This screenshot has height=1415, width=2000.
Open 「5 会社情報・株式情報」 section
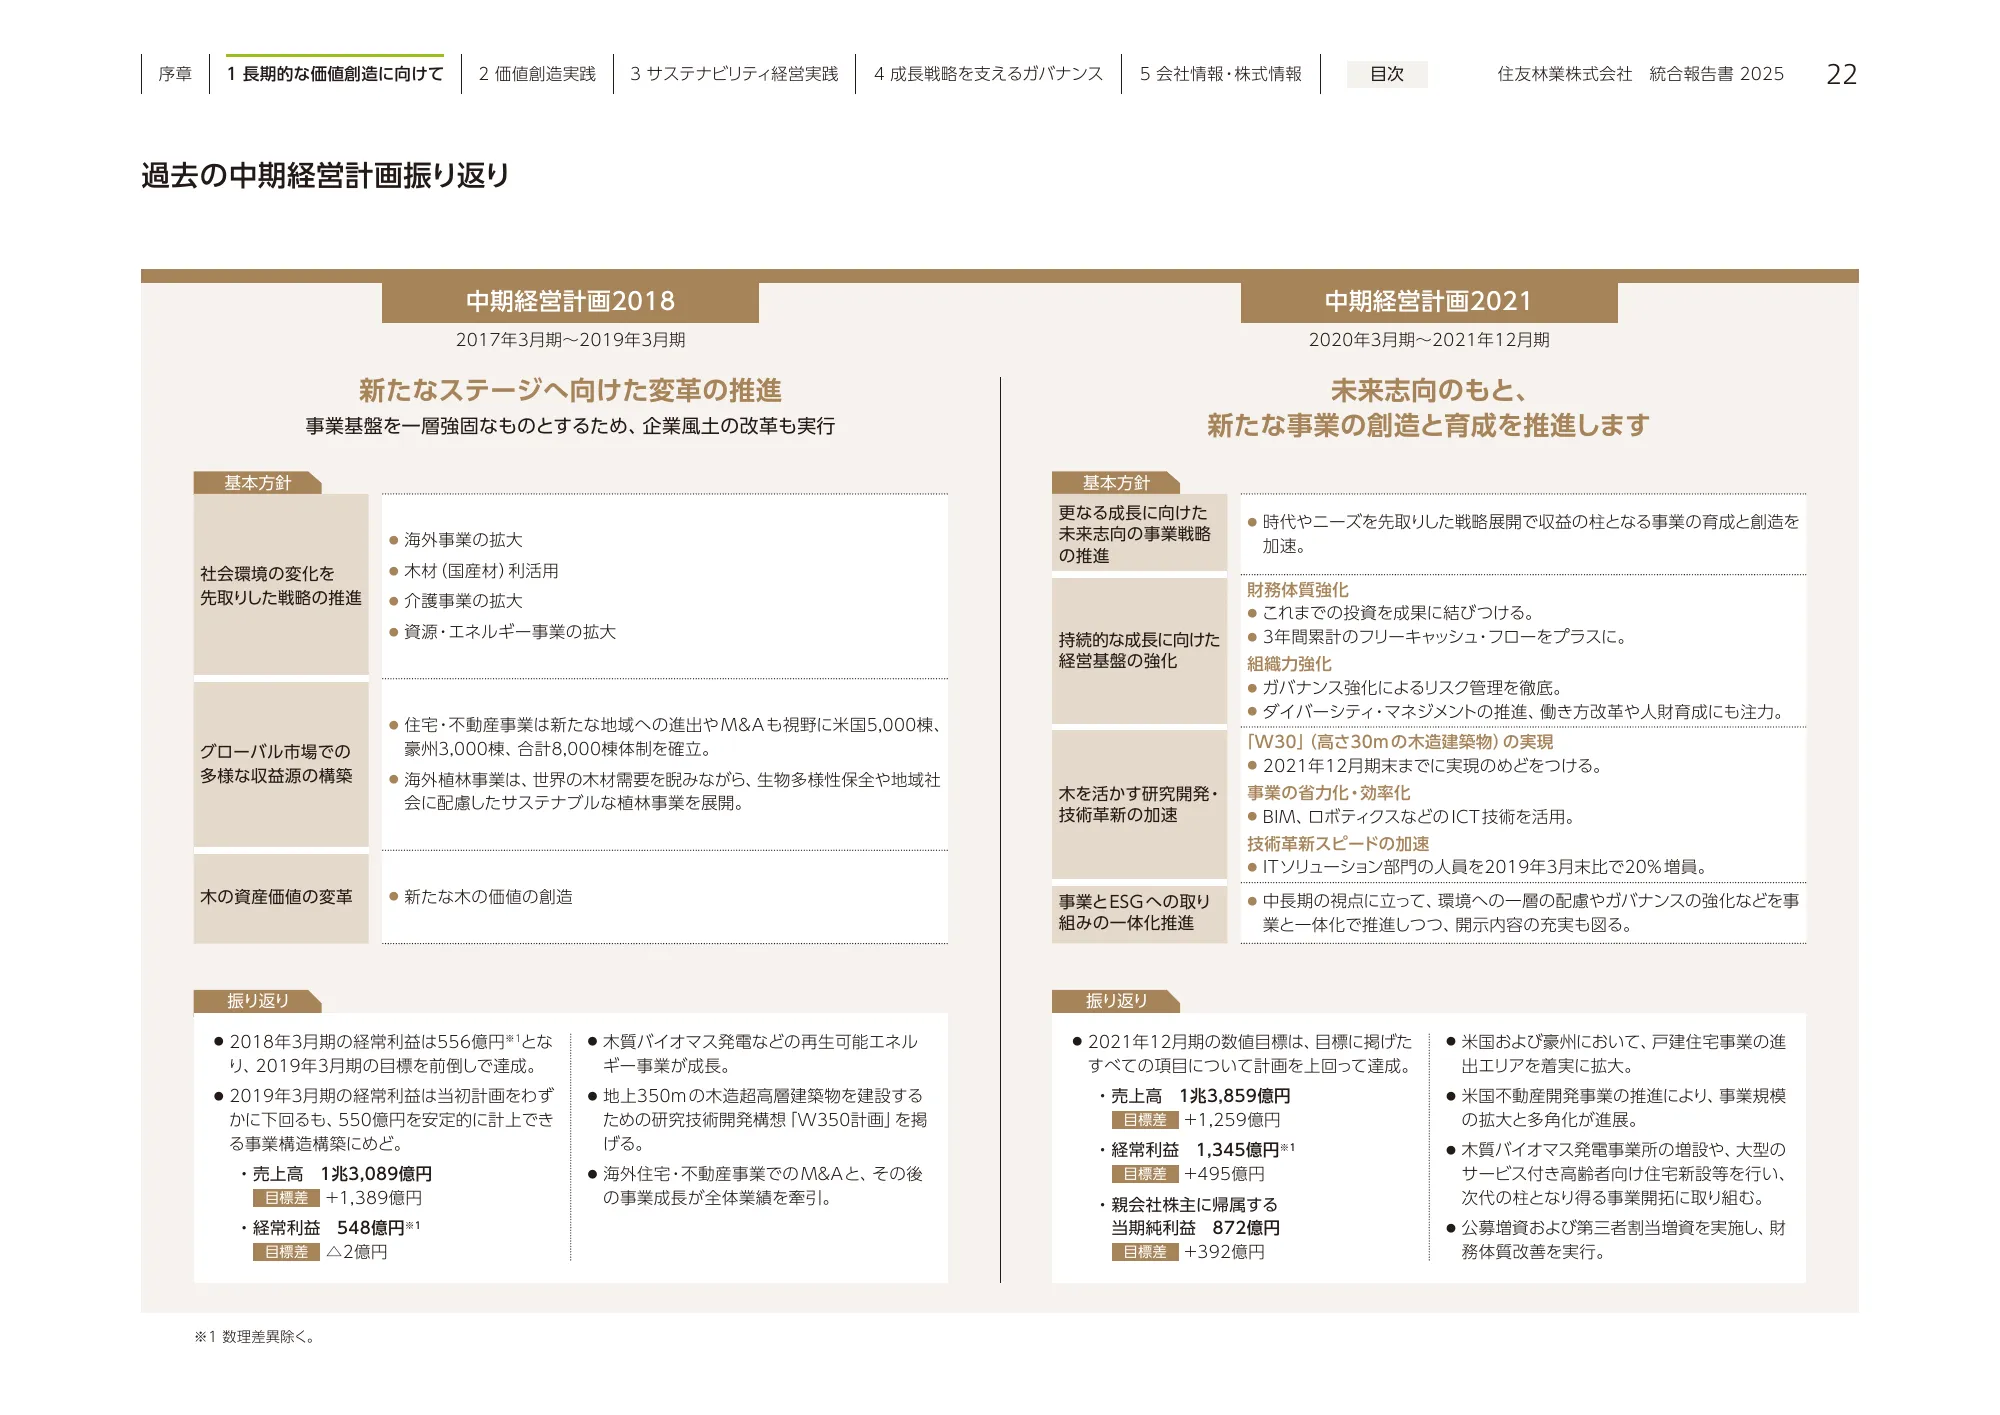(x=1221, y=72)
